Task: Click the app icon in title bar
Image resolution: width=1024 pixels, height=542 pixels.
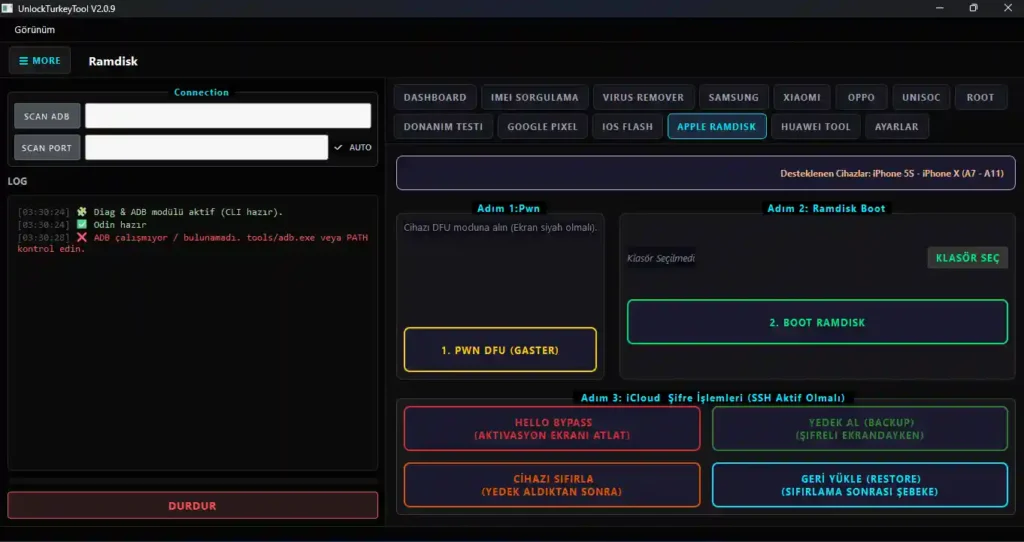Action: (7, 8)
